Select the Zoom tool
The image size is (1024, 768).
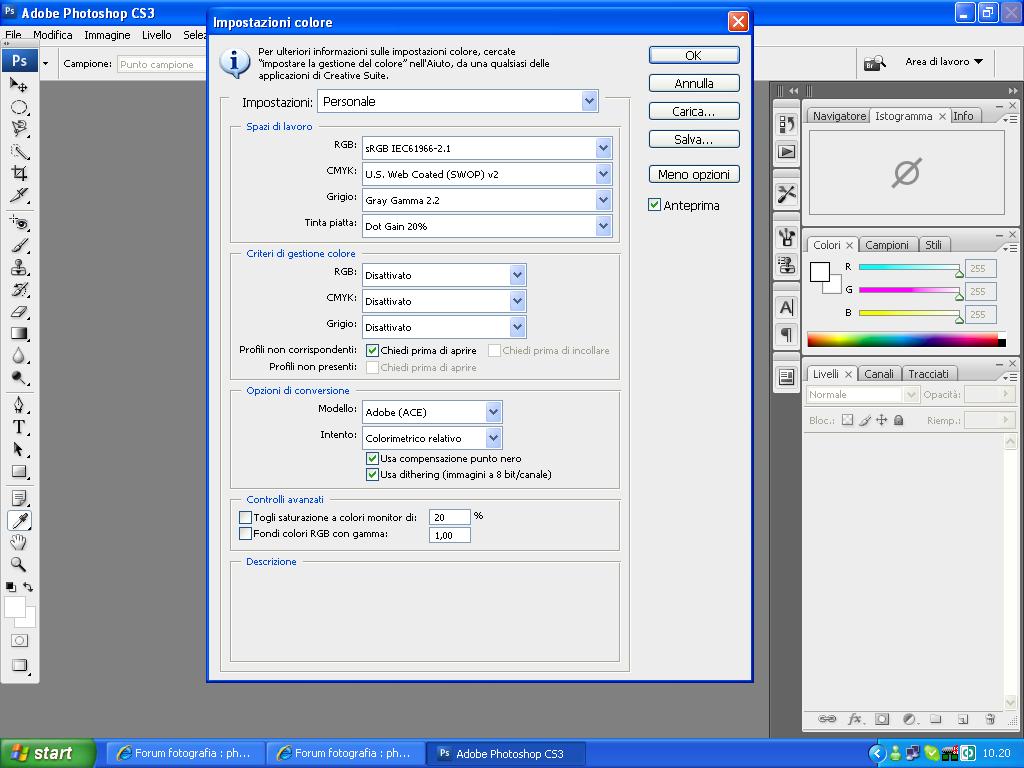click(x=19, y=564)
